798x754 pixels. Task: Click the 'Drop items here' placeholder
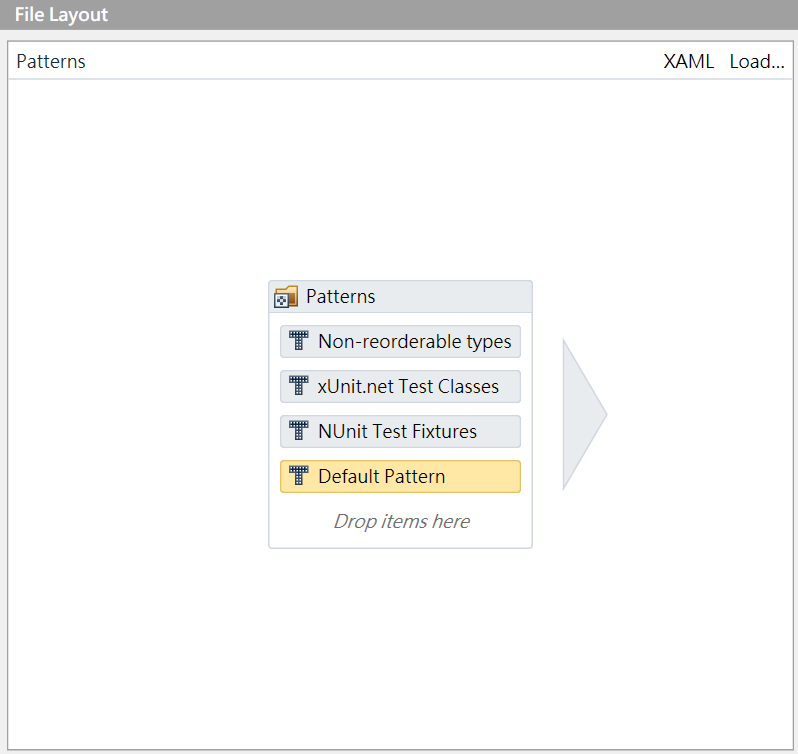(x=401, y=521)
